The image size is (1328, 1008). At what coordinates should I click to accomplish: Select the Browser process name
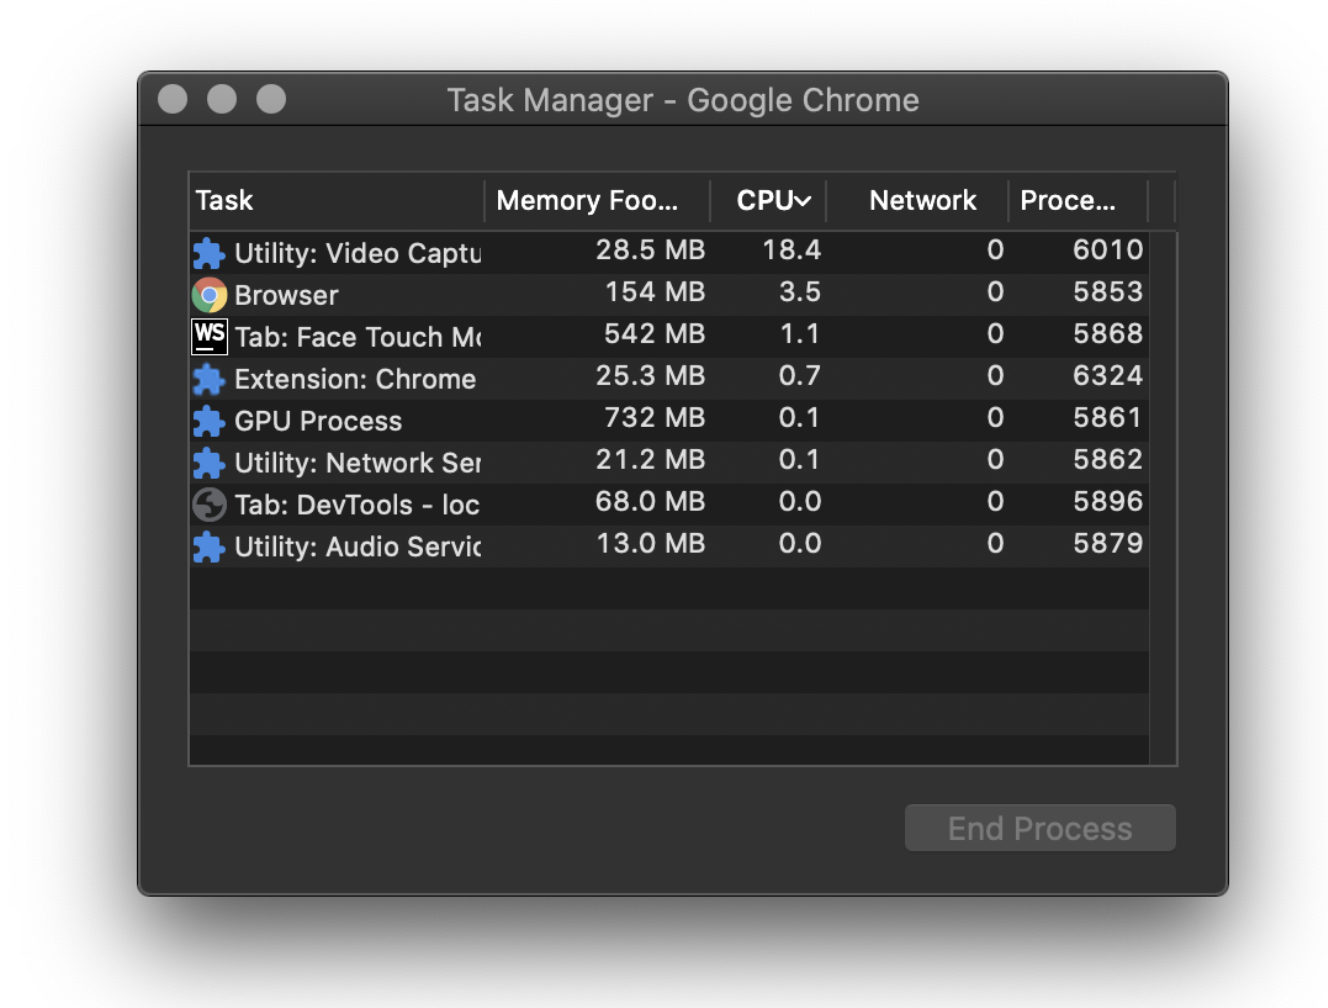(286, 295)
